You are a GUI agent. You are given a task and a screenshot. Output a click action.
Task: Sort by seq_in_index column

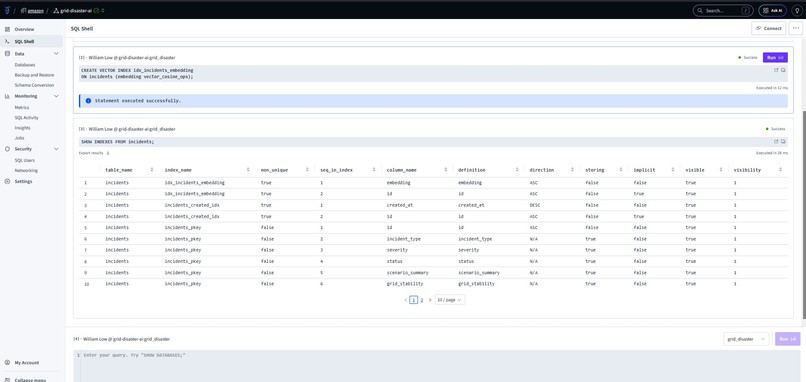click(x=374, y=170)
